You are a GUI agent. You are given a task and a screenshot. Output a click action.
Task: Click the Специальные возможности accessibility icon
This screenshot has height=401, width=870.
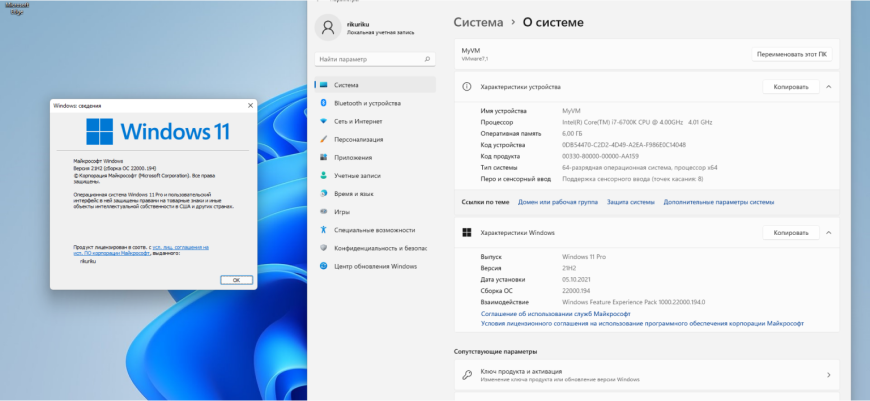click(323, 230)
